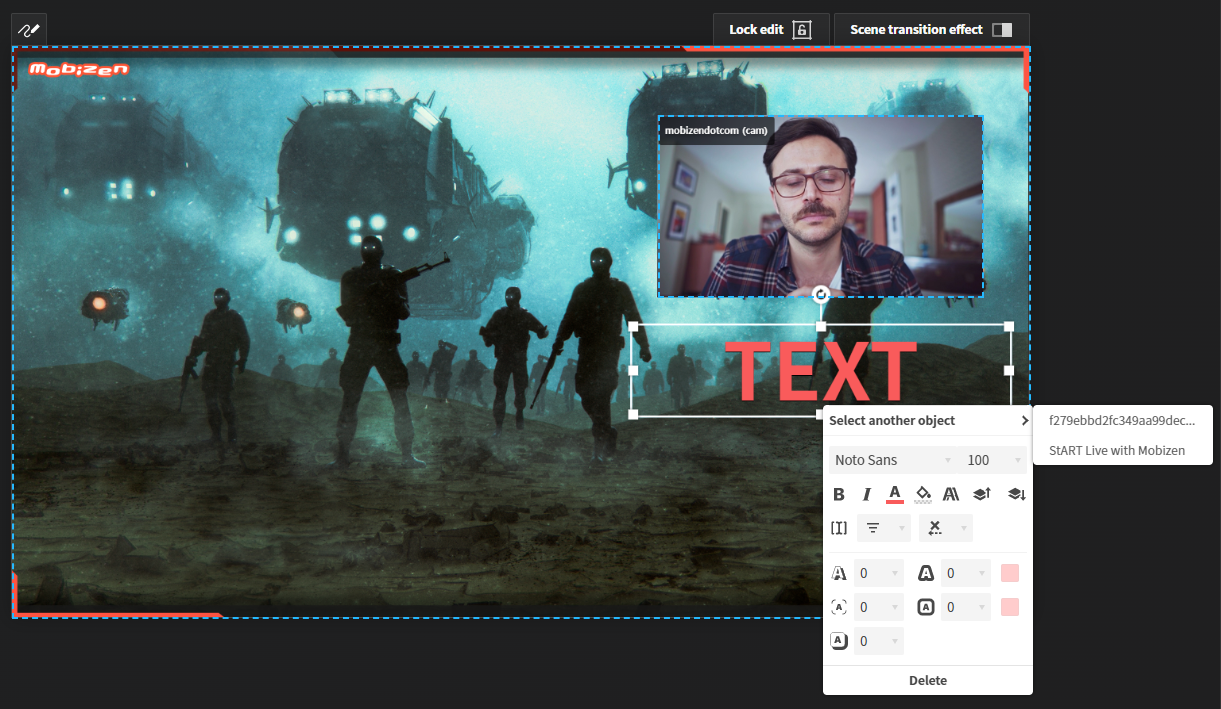Open the dashed border value dropdown
Image resolution: width=1221 pixels, height=709 pixels.
click(879, 607)
